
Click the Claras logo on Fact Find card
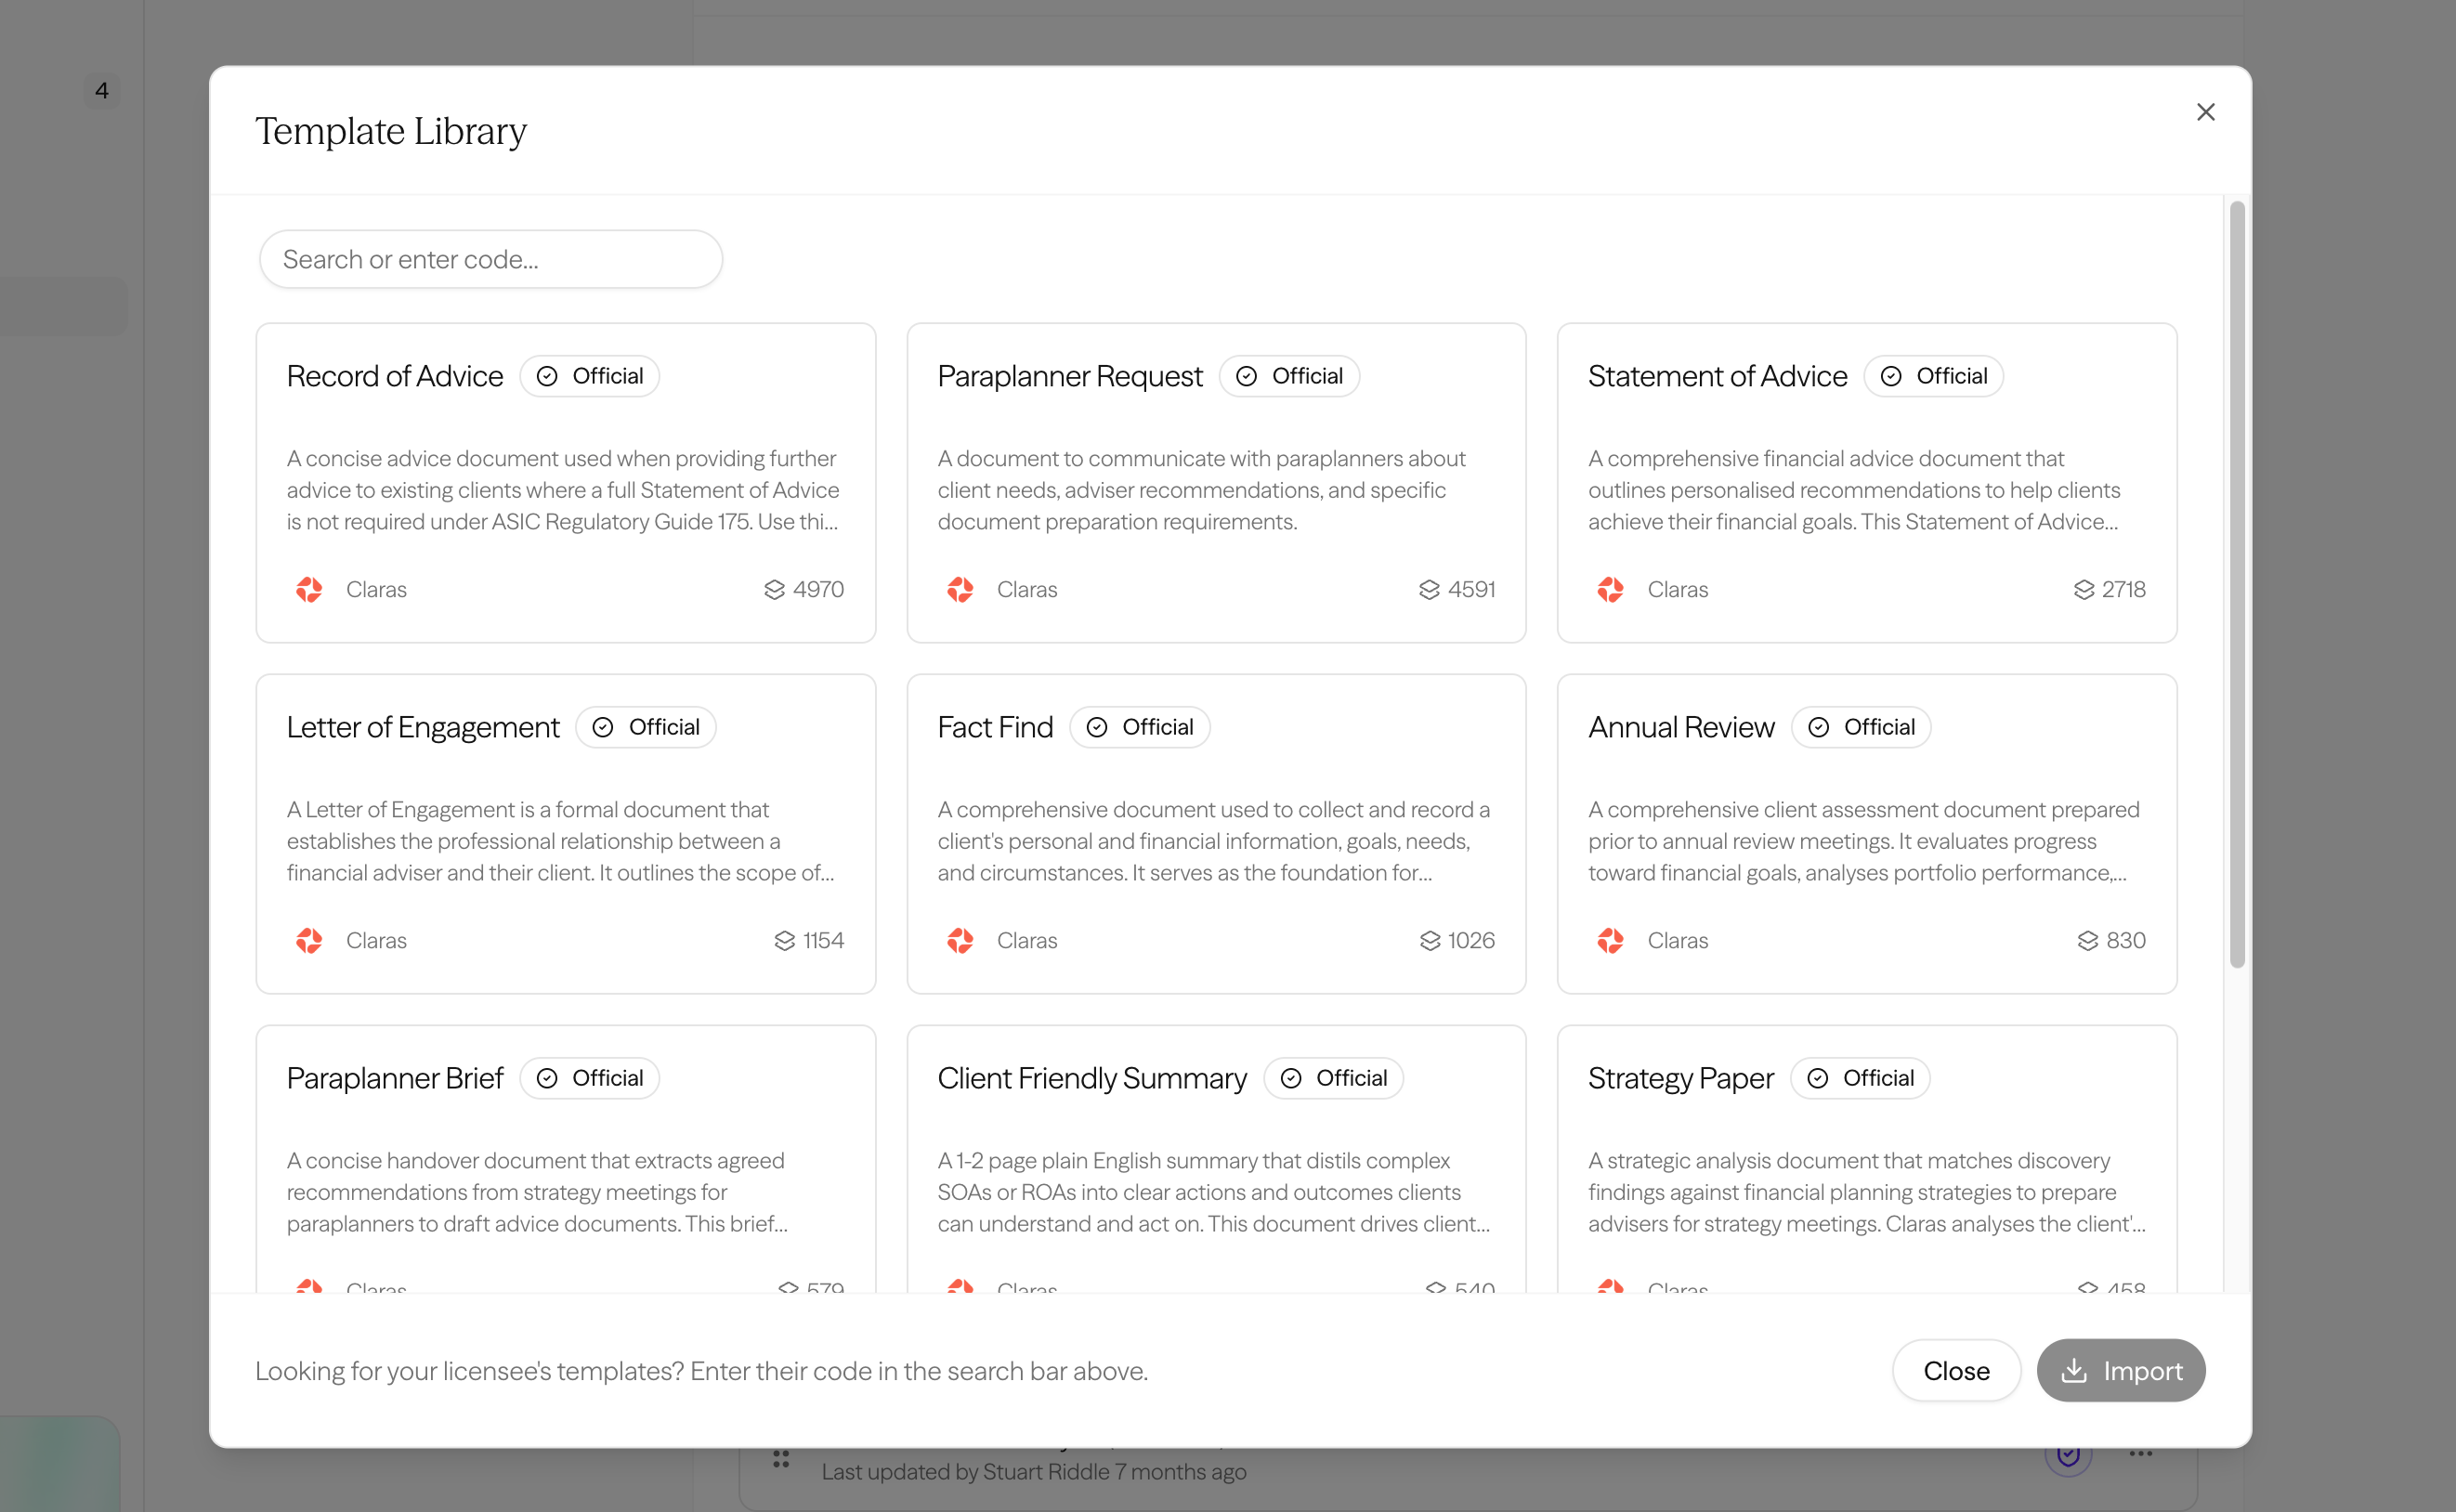coord(960,941)
